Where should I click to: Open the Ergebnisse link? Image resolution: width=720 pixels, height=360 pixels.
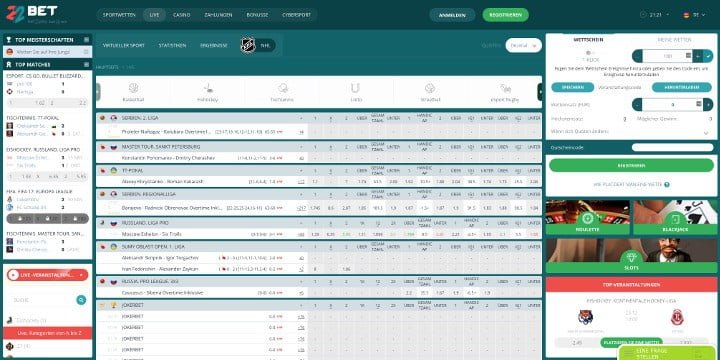(x=214, y=45)
